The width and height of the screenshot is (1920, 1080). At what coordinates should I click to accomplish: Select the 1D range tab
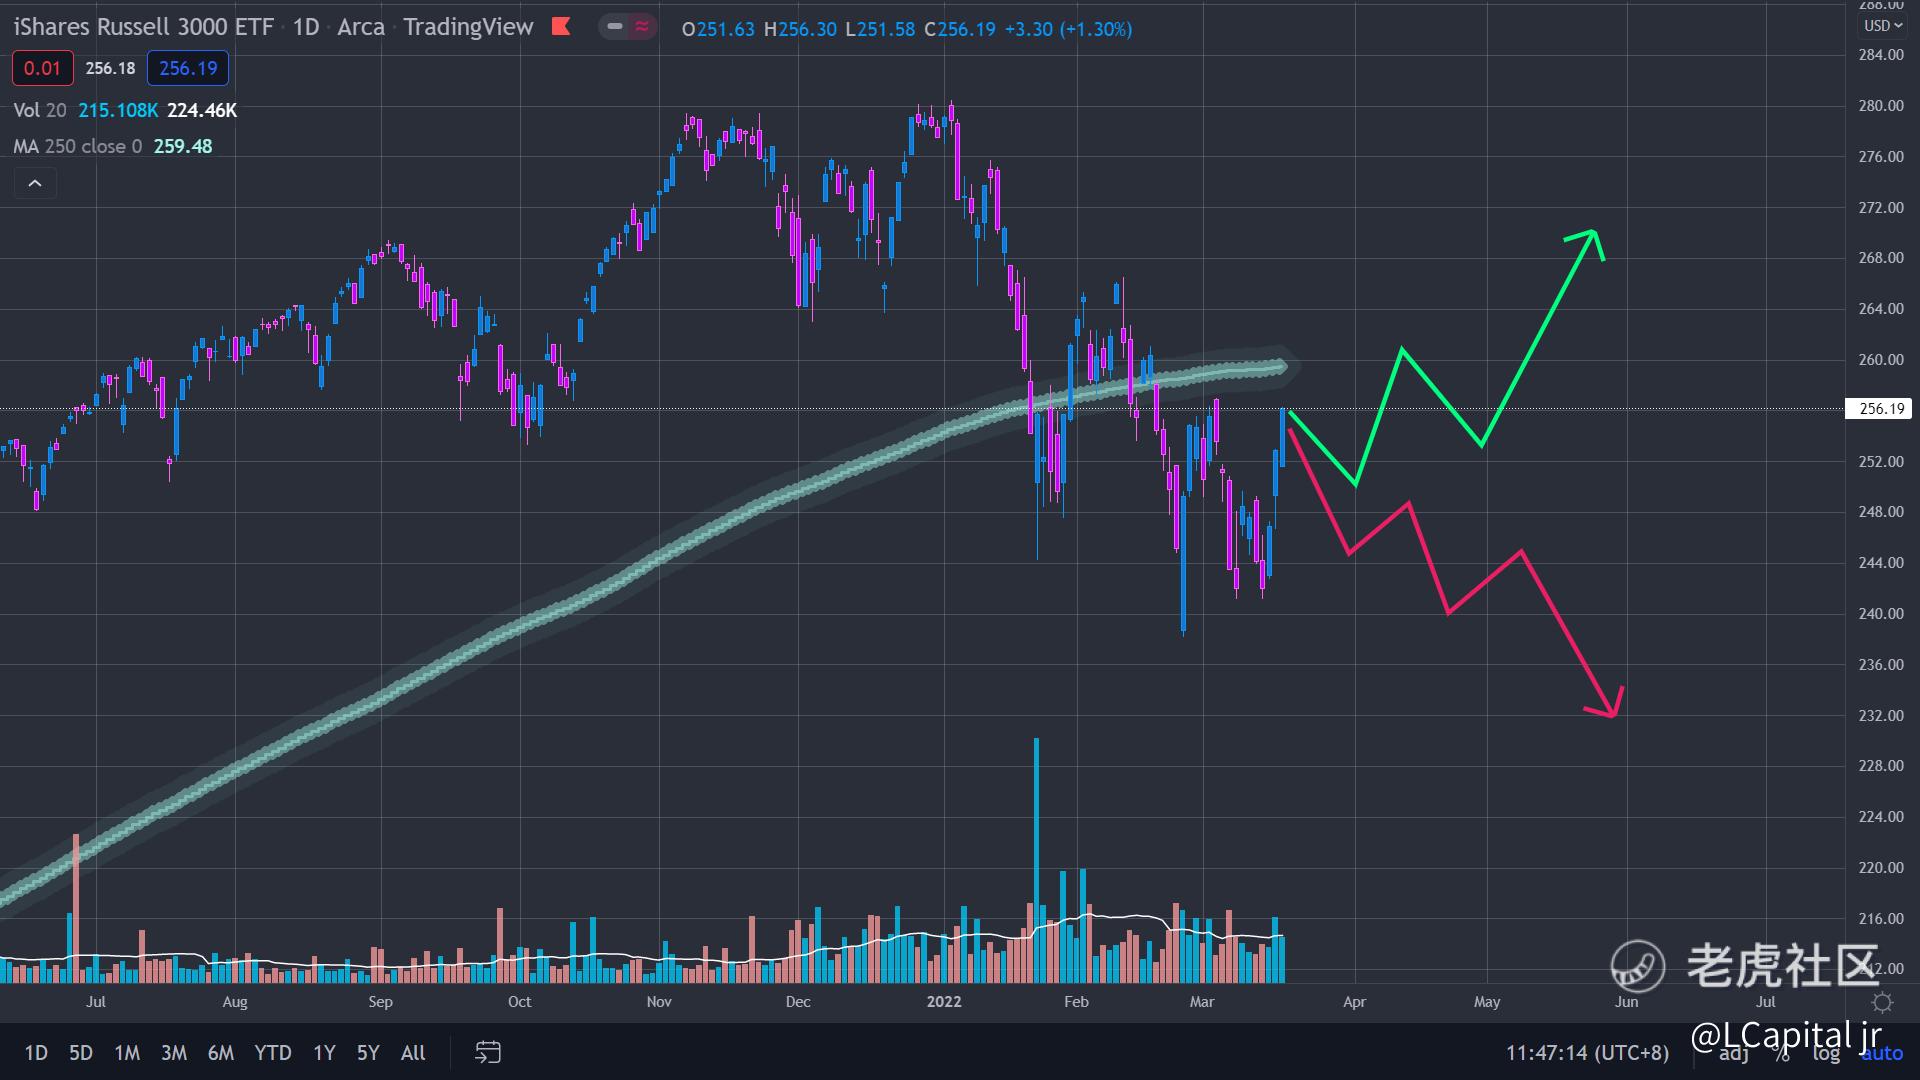[36, 1053]
